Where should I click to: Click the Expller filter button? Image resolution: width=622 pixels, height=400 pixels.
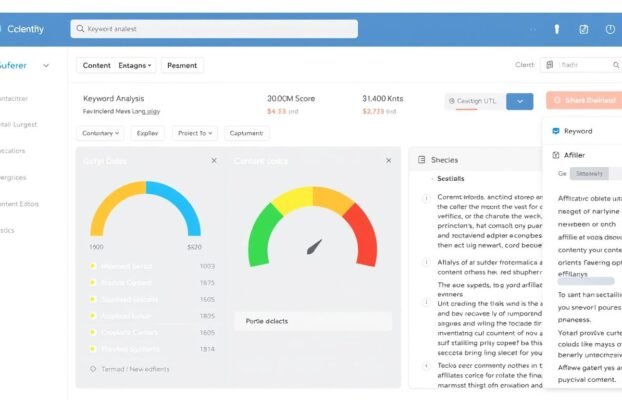tap(147, 133)
